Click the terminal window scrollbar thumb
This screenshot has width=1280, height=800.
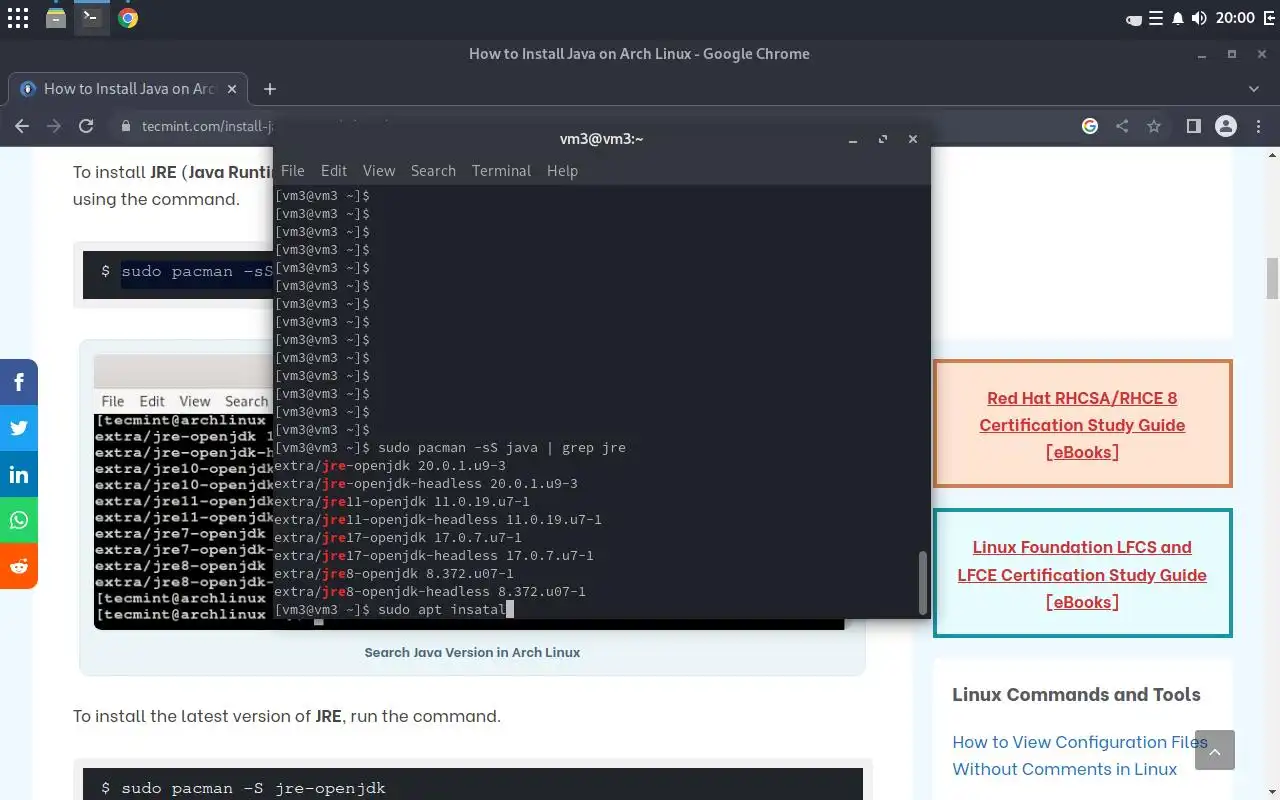tap(922, 581)
